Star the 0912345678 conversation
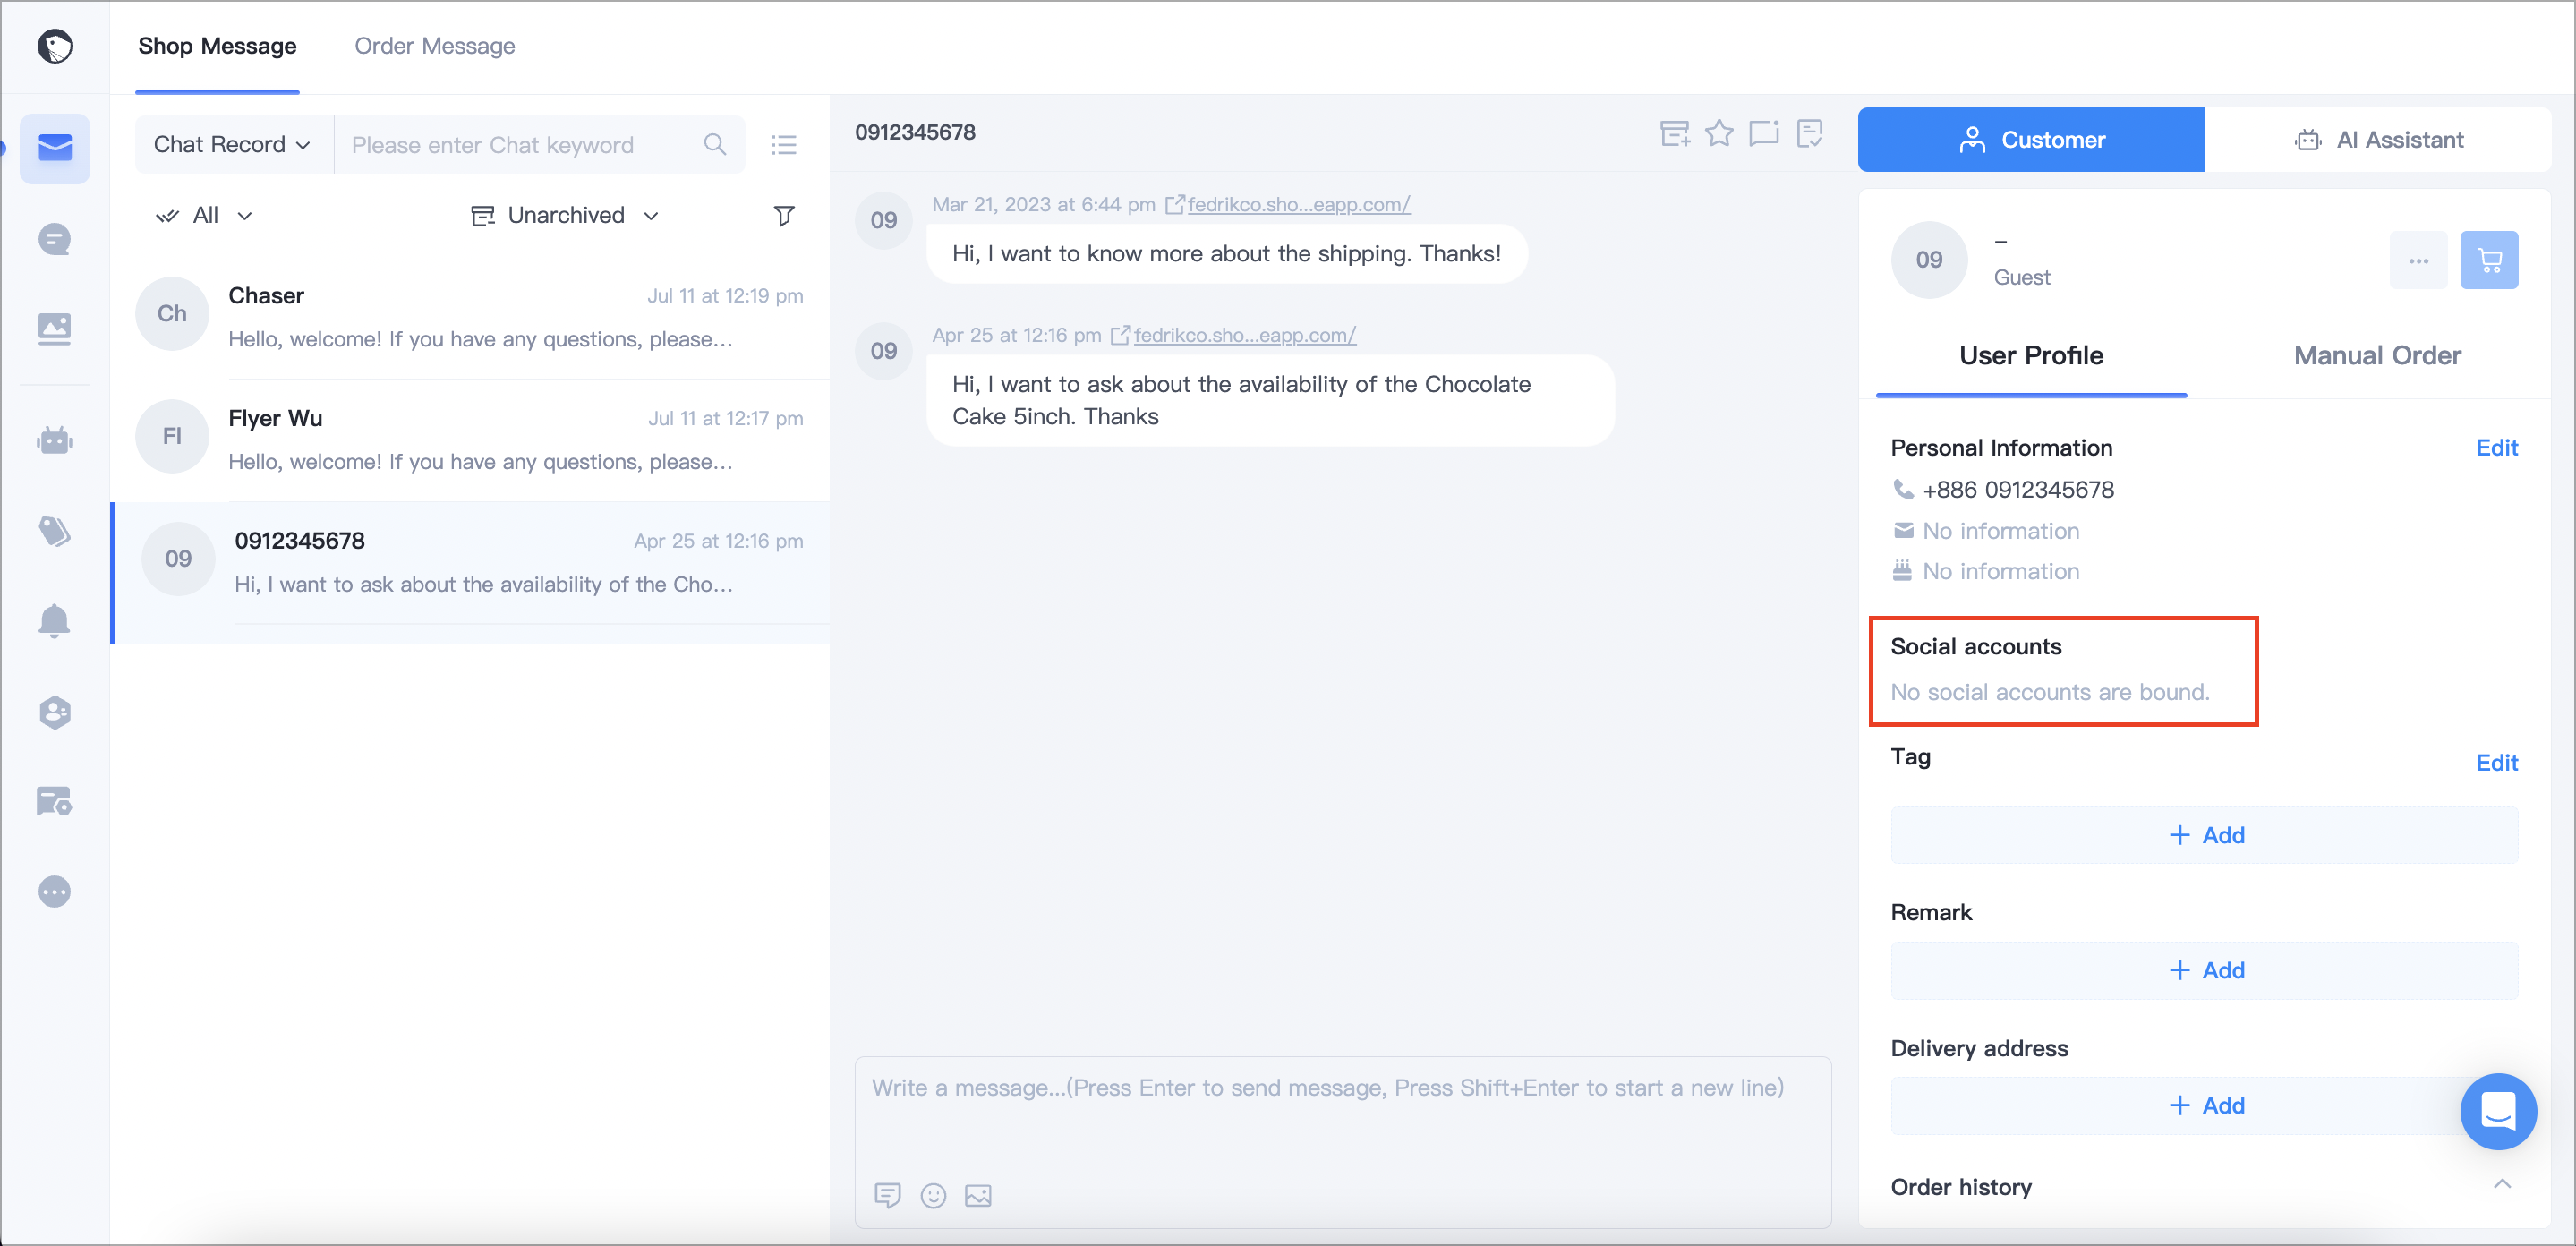Image resolution: width=2576 pixels, height=1246 pixels. tap(1719, 133)
